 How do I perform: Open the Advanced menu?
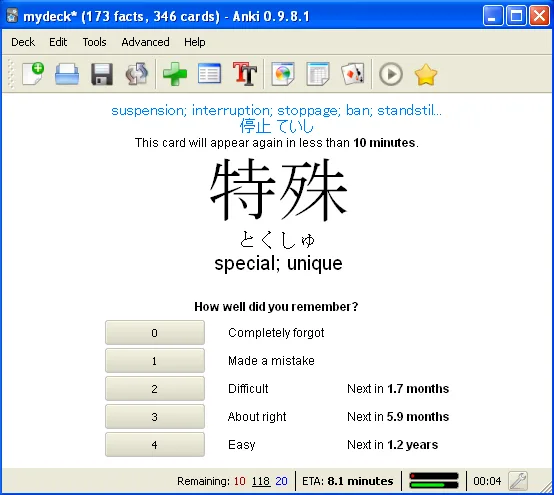point(145,42)
